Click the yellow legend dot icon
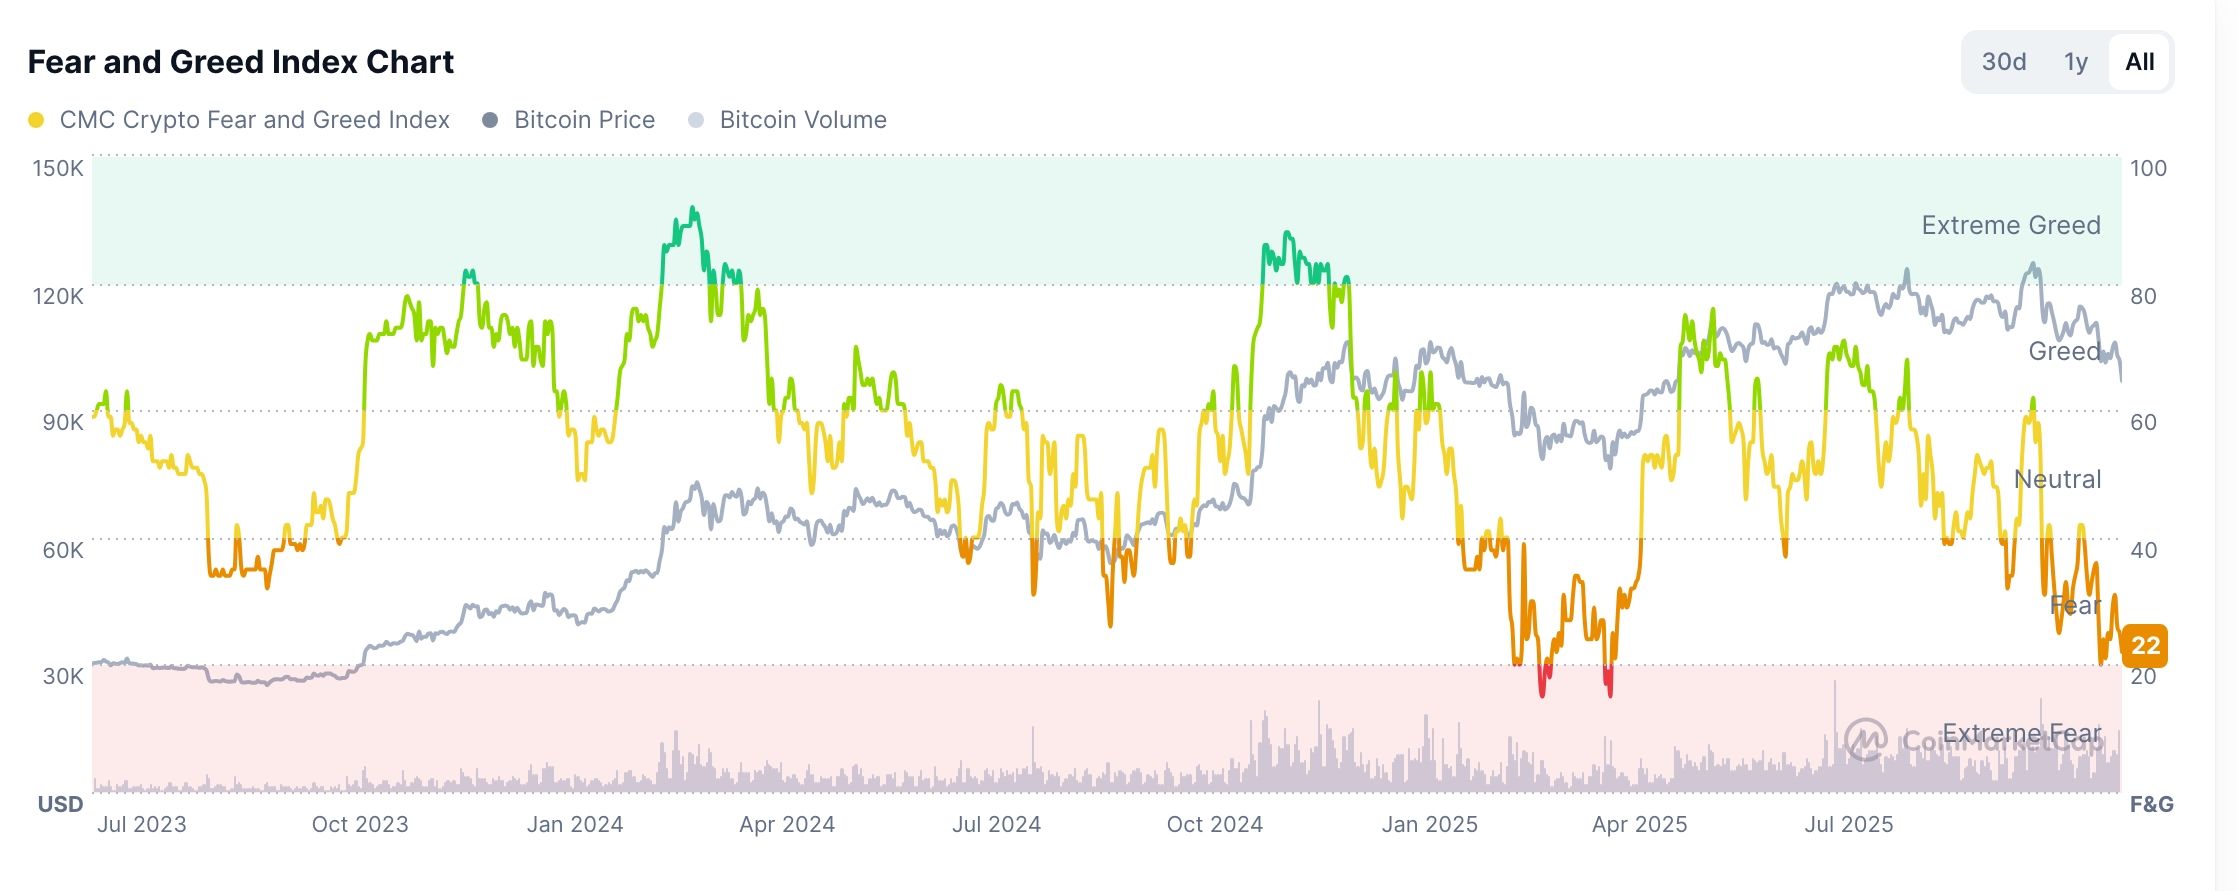Viewport: 2239px width, 891px height. click(x=37, y=119)
